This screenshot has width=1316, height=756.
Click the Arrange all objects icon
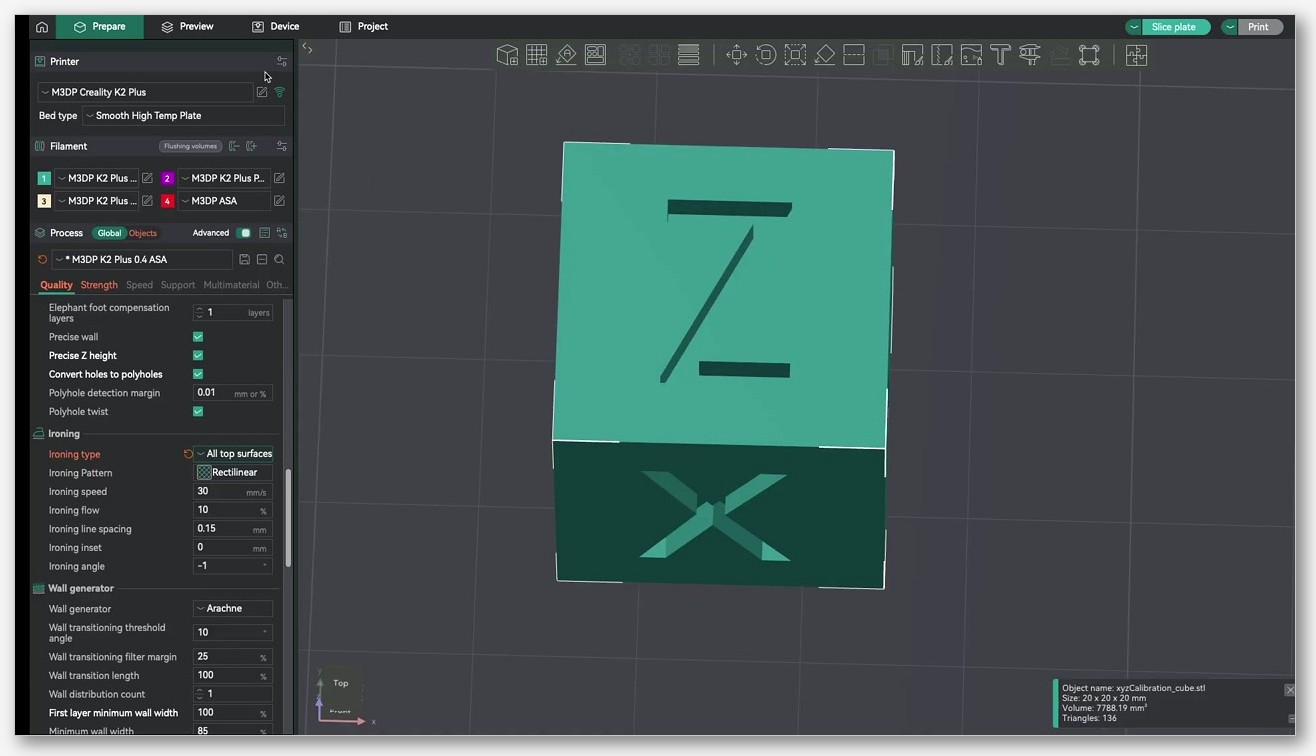click(x=595, y=55)
